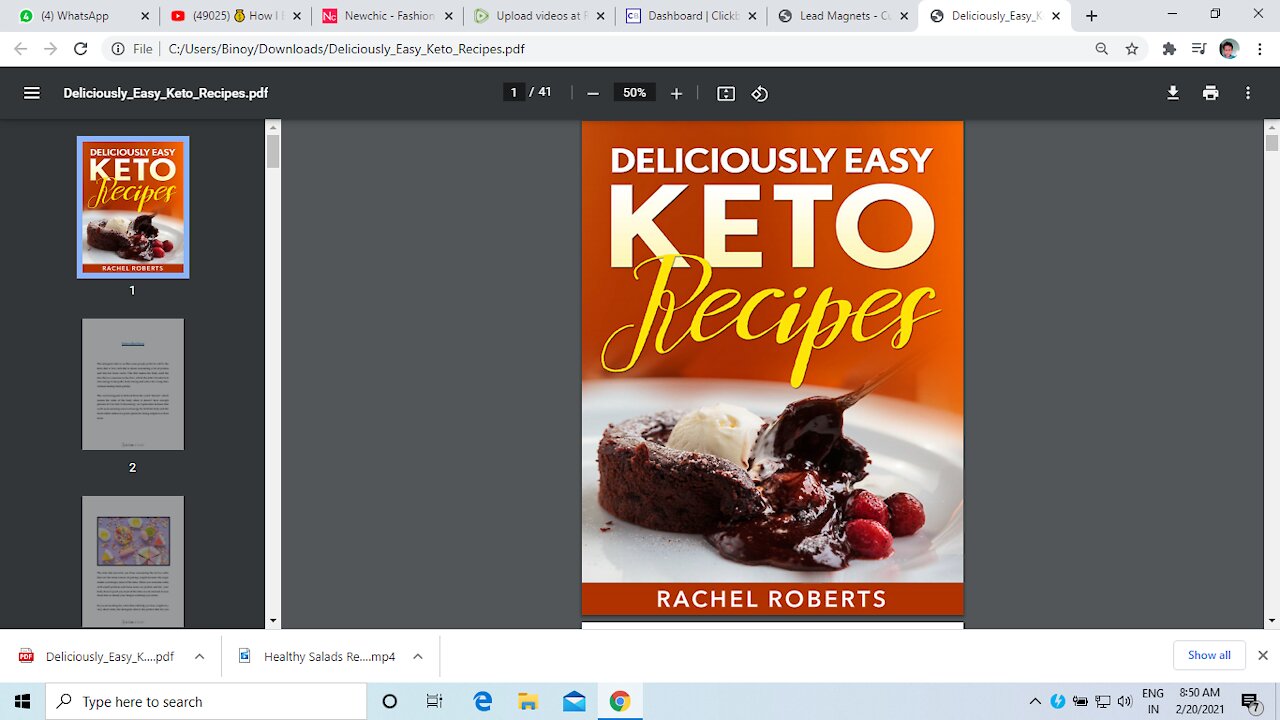Click the 50% zoom level field
Image resolution: width=1280 pixels, height=720 pixels.
pos(635,92)
